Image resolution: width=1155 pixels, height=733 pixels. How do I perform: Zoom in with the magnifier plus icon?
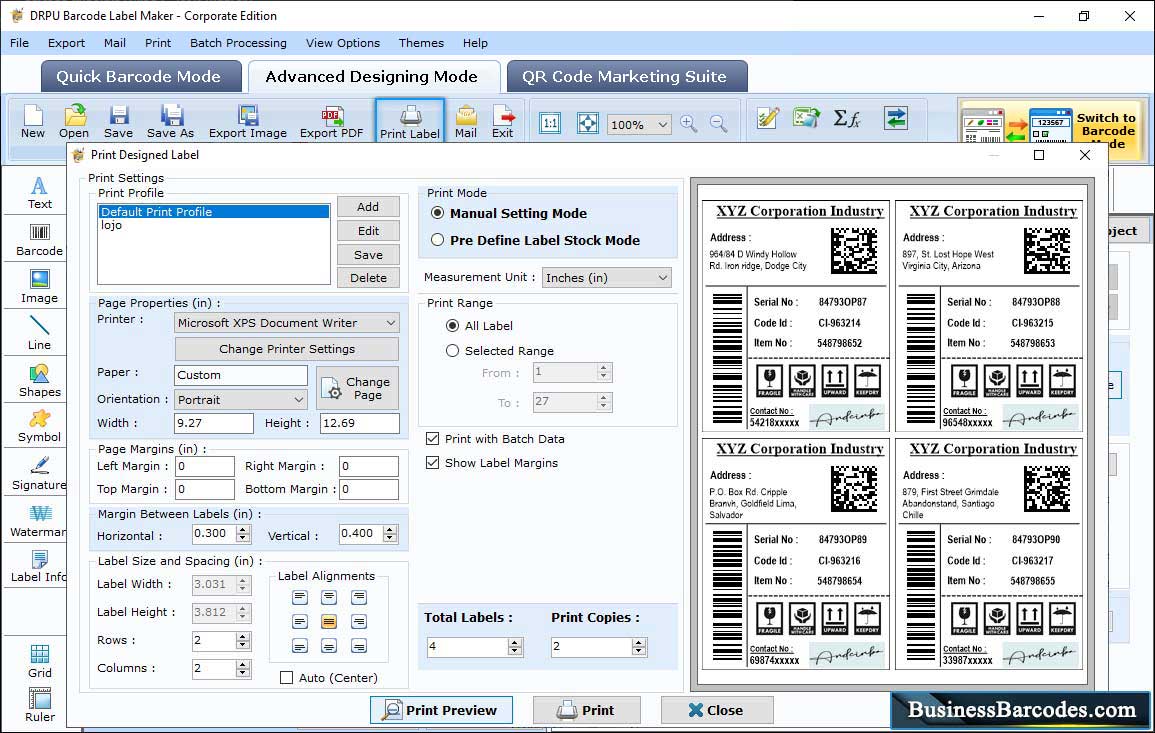689,123
